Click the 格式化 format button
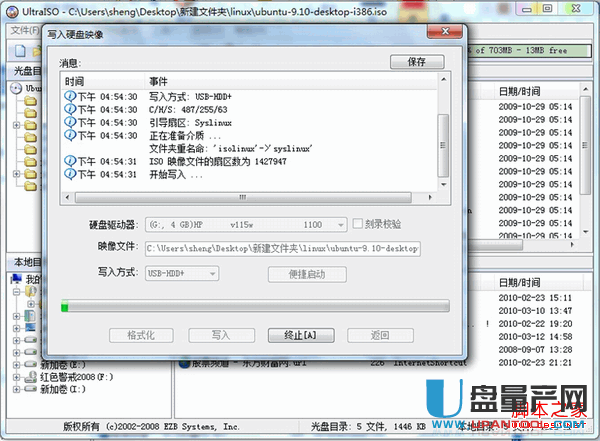This screenshot has width=600, height=441. (141, 335)
